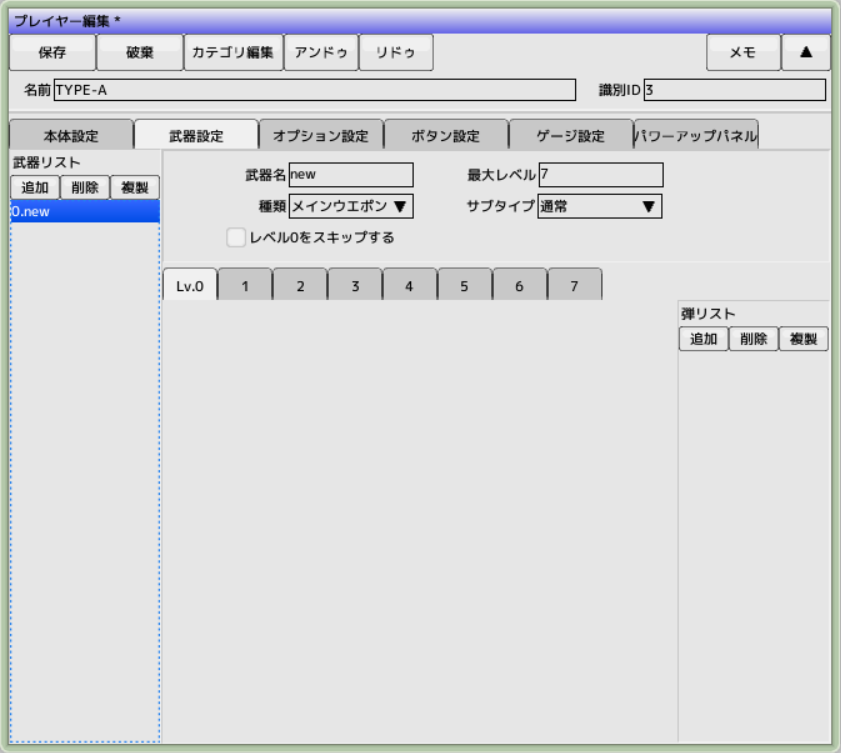Image resolution: width=841 pixels, height=753 pixels.
Task: Open the メモ memo button
Action: point(742,53)
